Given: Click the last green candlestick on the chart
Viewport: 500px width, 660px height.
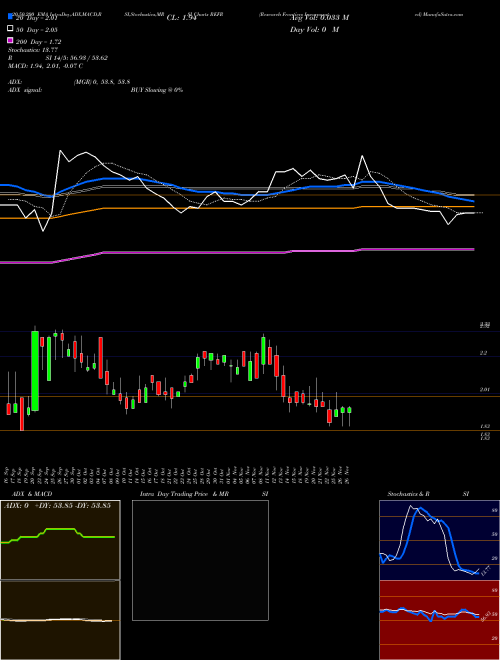Looking at the screenshot, I should (349, 410).
